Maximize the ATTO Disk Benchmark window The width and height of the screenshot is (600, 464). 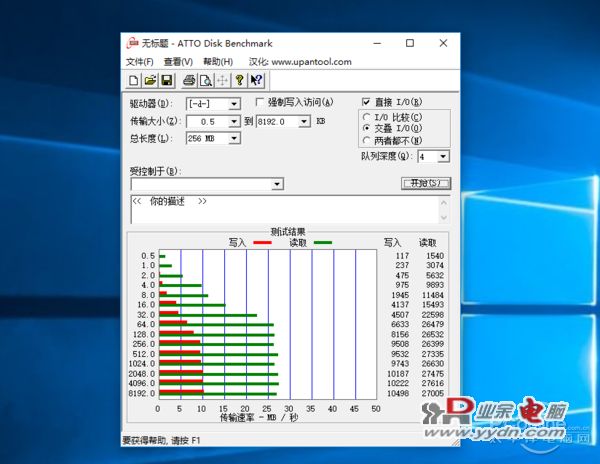point(410,43)
